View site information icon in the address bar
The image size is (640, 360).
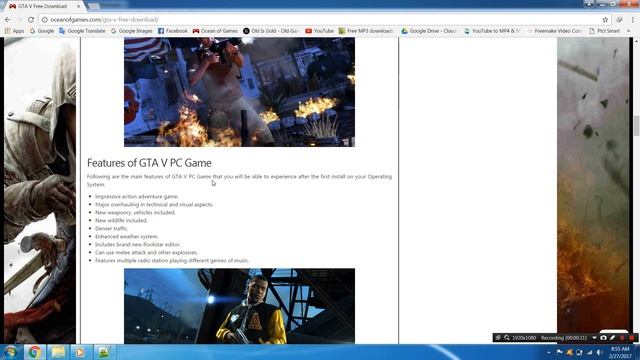tap(45, 20)
